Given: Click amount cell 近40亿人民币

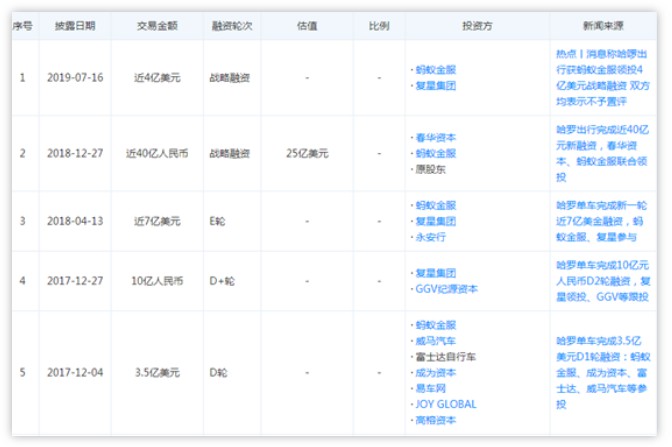Looking at the screenshot, I should tap(157, 153).
